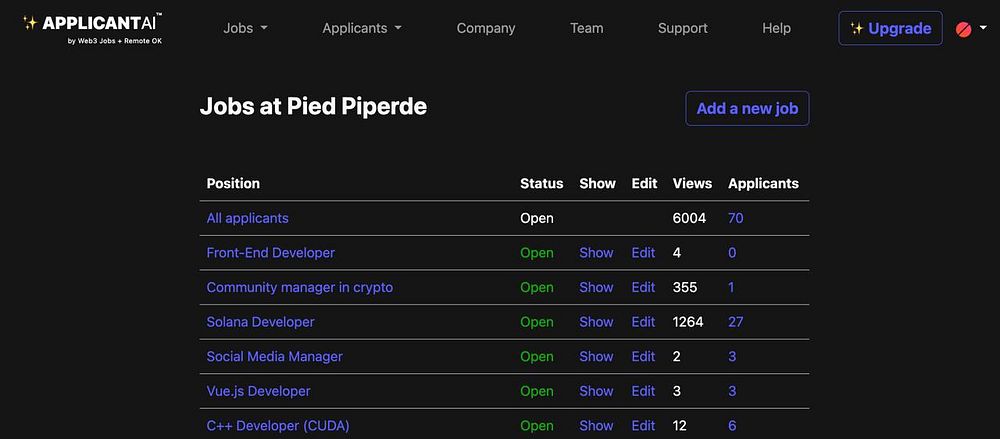
Task: Open All applicants link
Action: (247, 218)
